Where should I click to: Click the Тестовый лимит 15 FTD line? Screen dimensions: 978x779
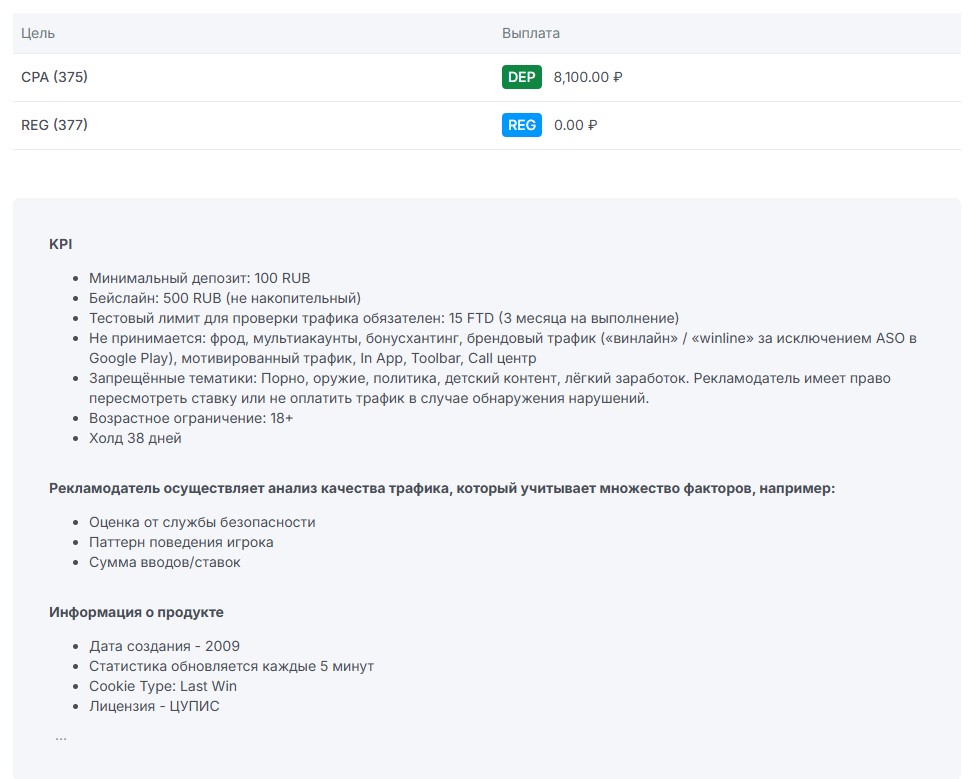[x=384, y=318]
